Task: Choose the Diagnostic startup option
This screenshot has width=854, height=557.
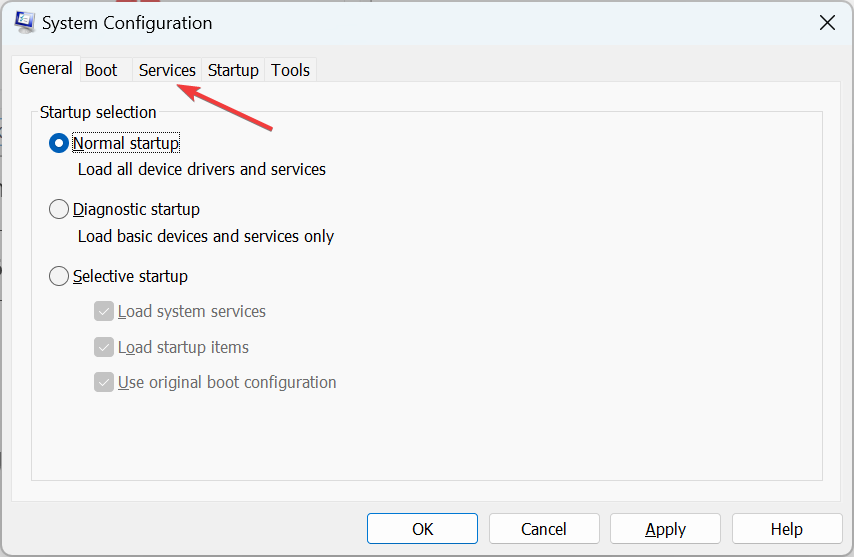Action: click(x=60, y=210)
